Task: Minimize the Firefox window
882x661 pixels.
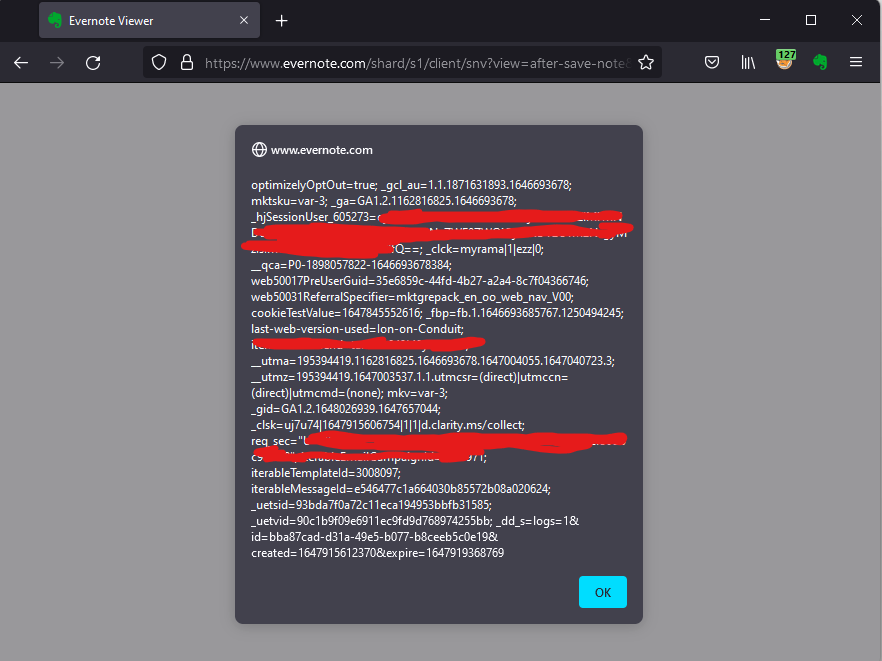Action: click(764, 20)
